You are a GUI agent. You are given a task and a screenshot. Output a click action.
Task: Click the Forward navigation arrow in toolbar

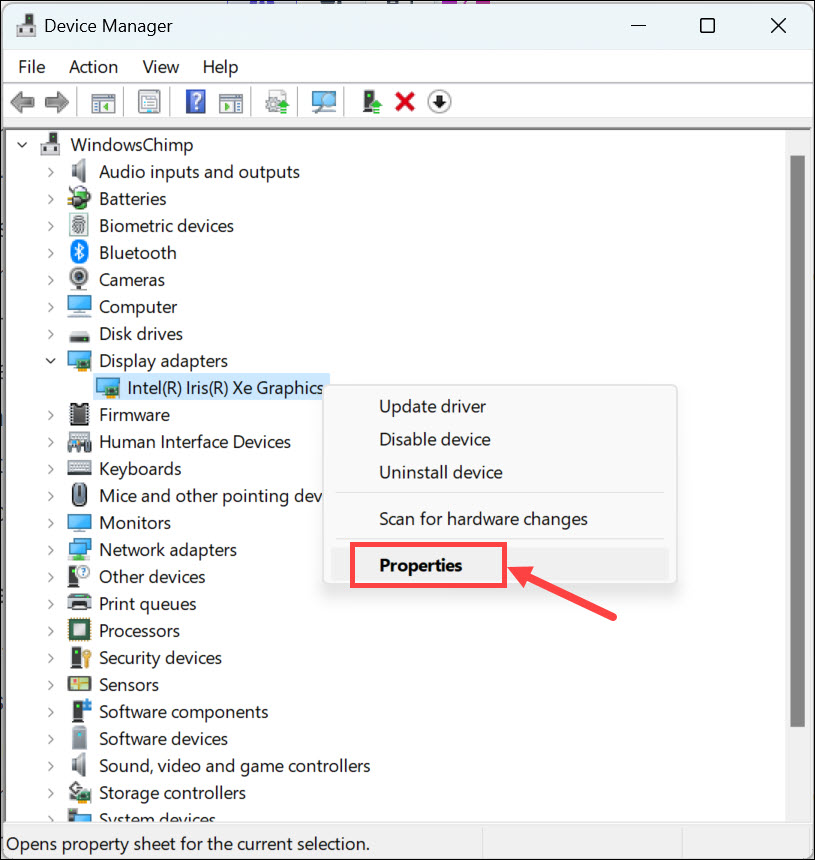tap(56, 101)
